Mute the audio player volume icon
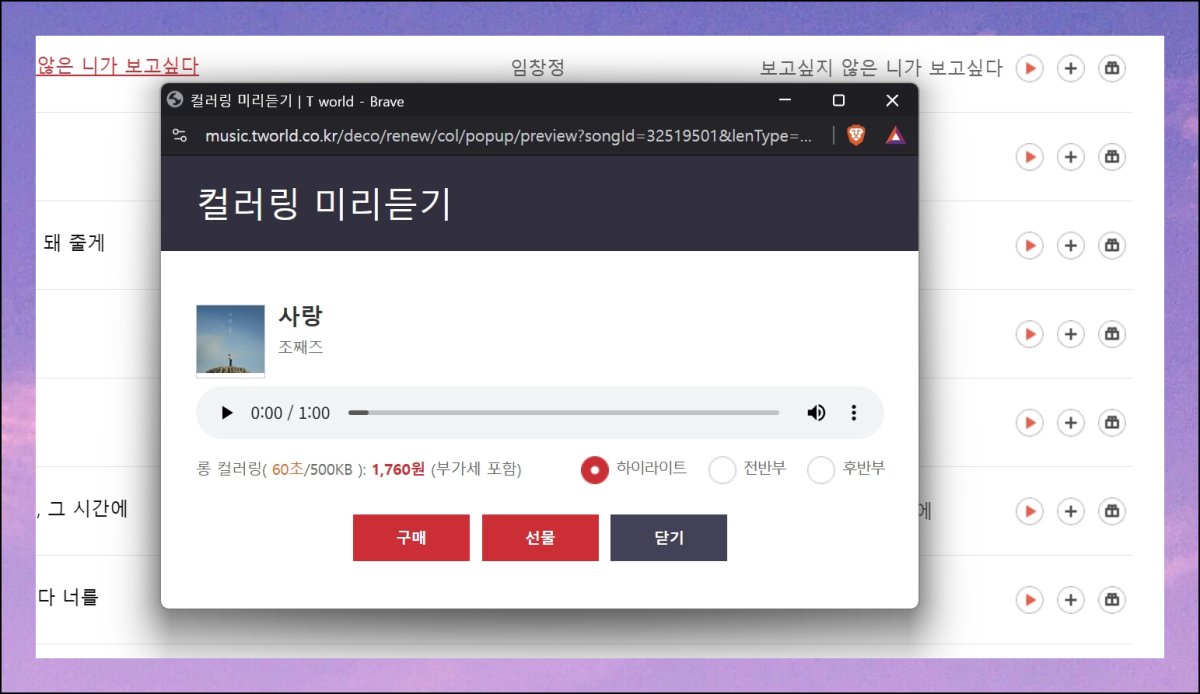 816,413
